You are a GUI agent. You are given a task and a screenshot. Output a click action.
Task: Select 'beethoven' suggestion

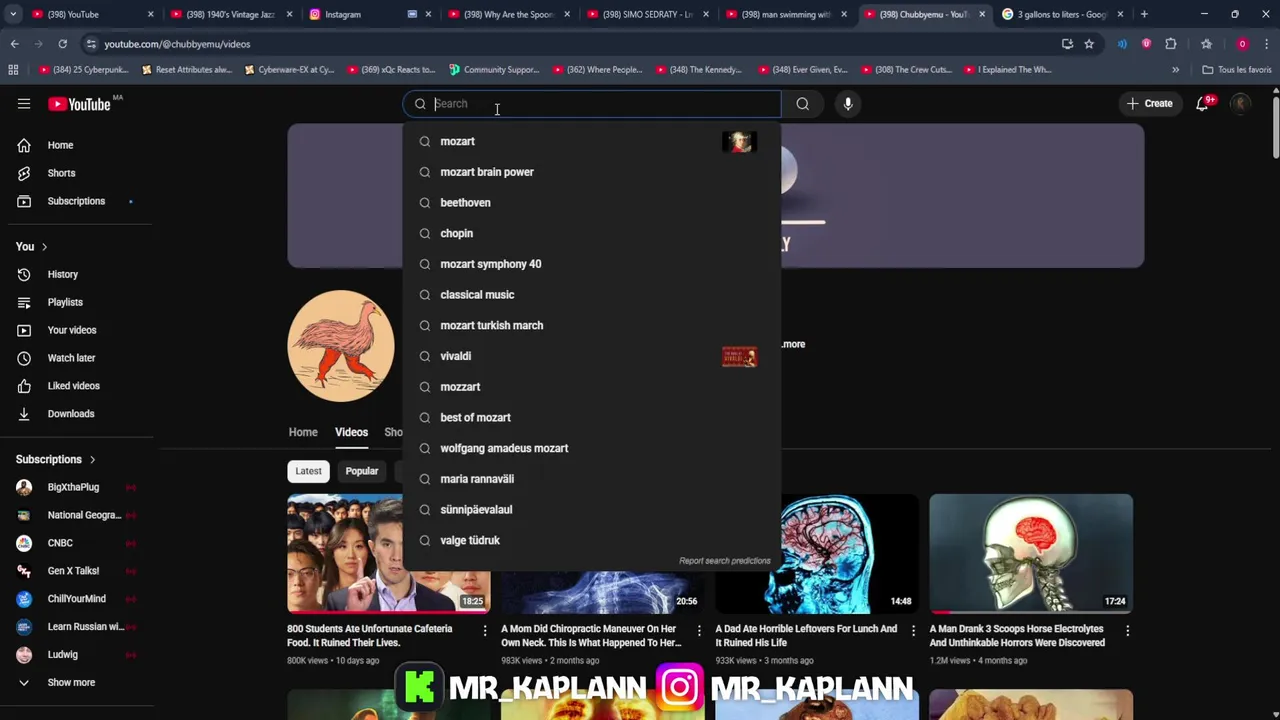(x=591, y=203)
